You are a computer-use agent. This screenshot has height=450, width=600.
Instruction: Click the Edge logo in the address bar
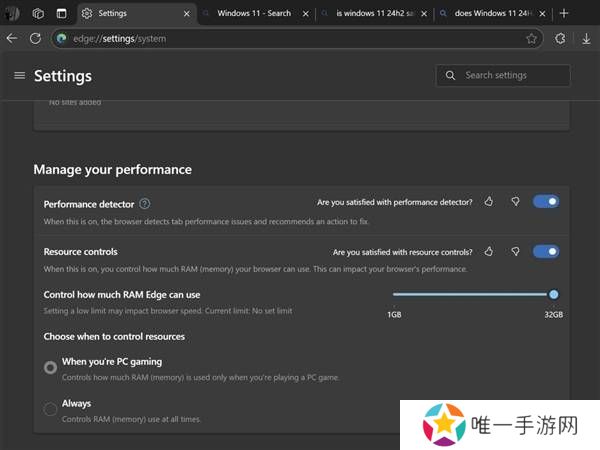tap(61, 38)
